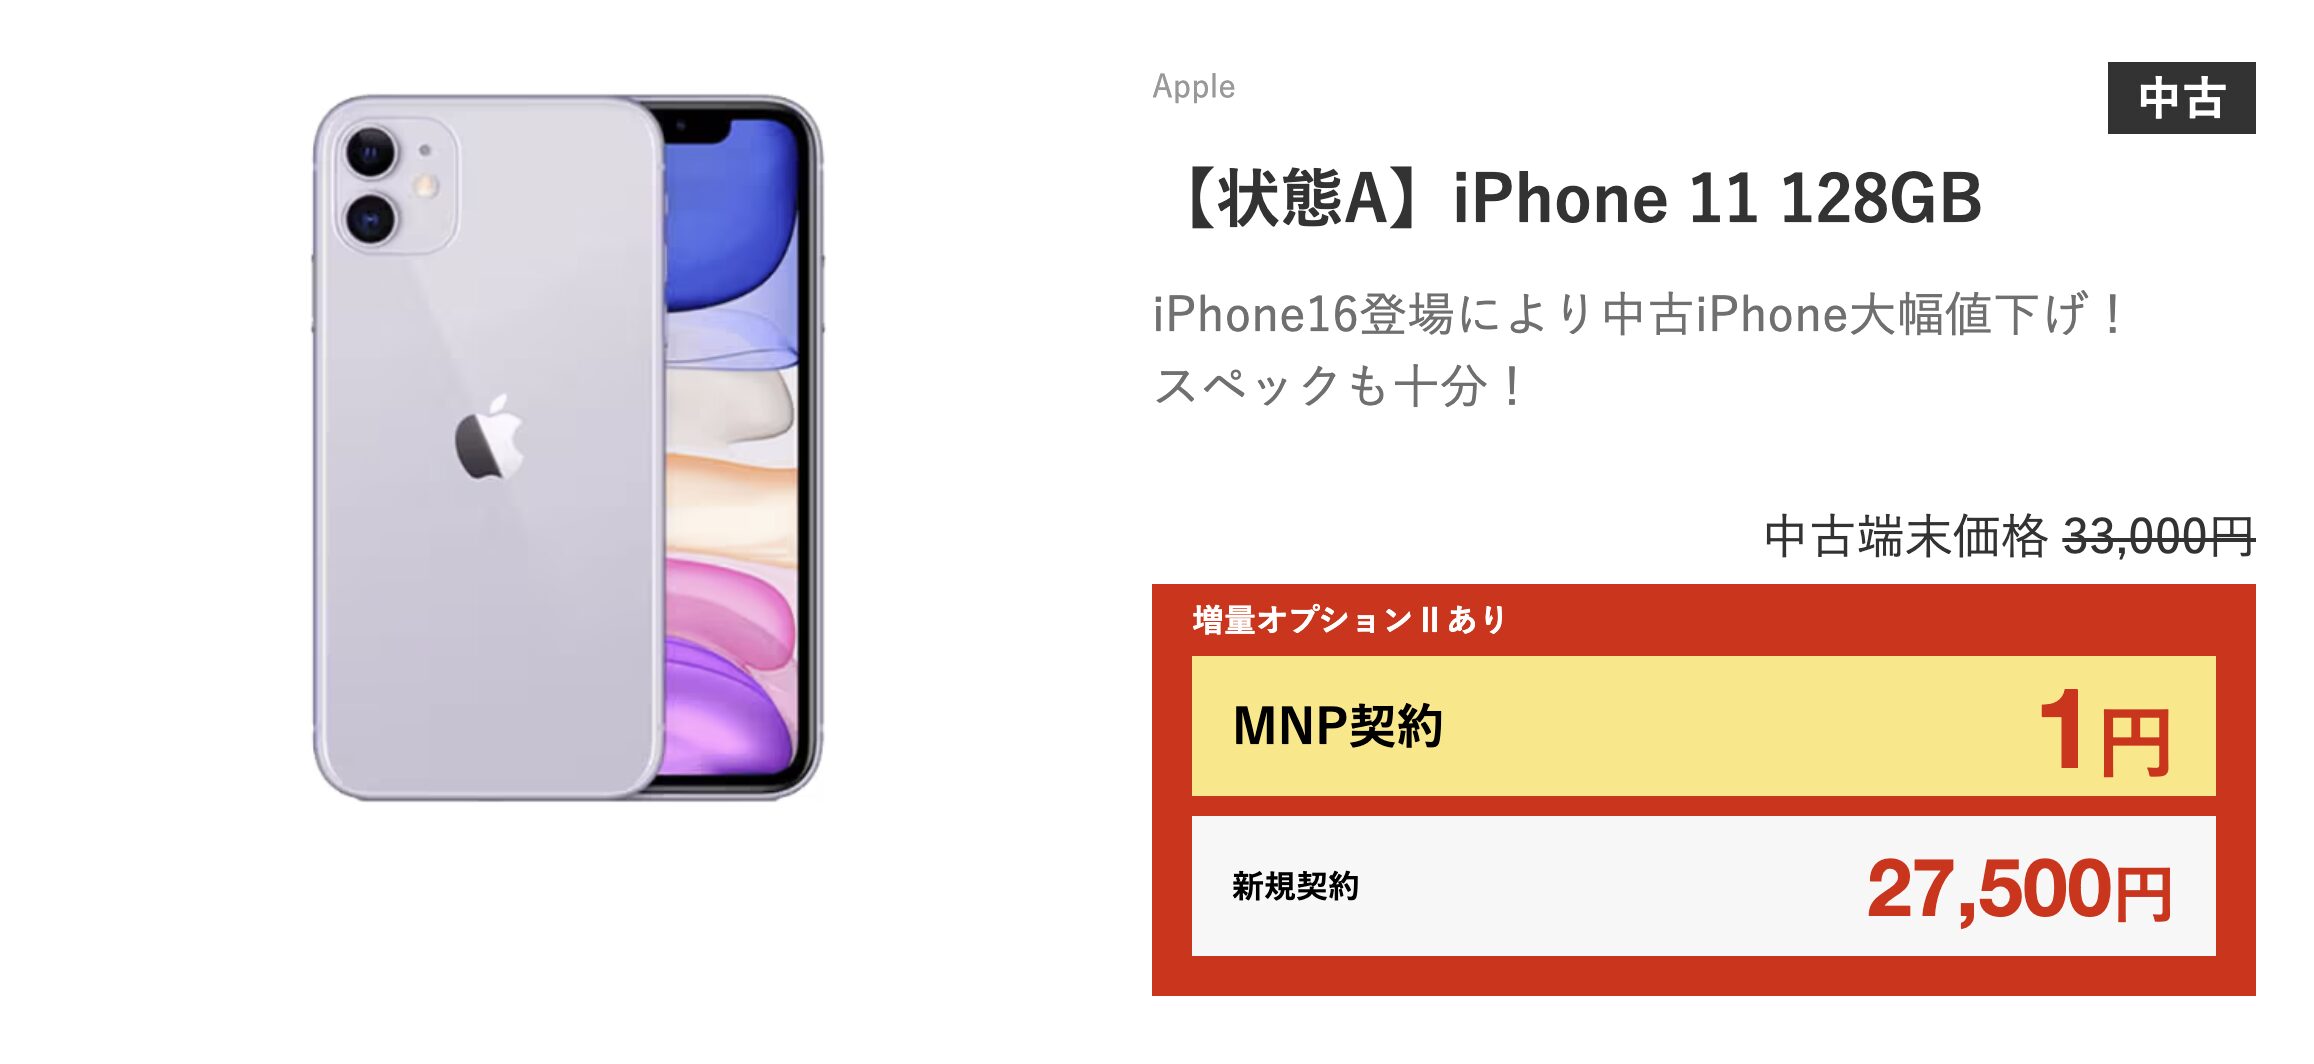Screen dimensions: 2314x1064
Task: Click the struck-through 33,000円 price
Action: click(2159, 537)
